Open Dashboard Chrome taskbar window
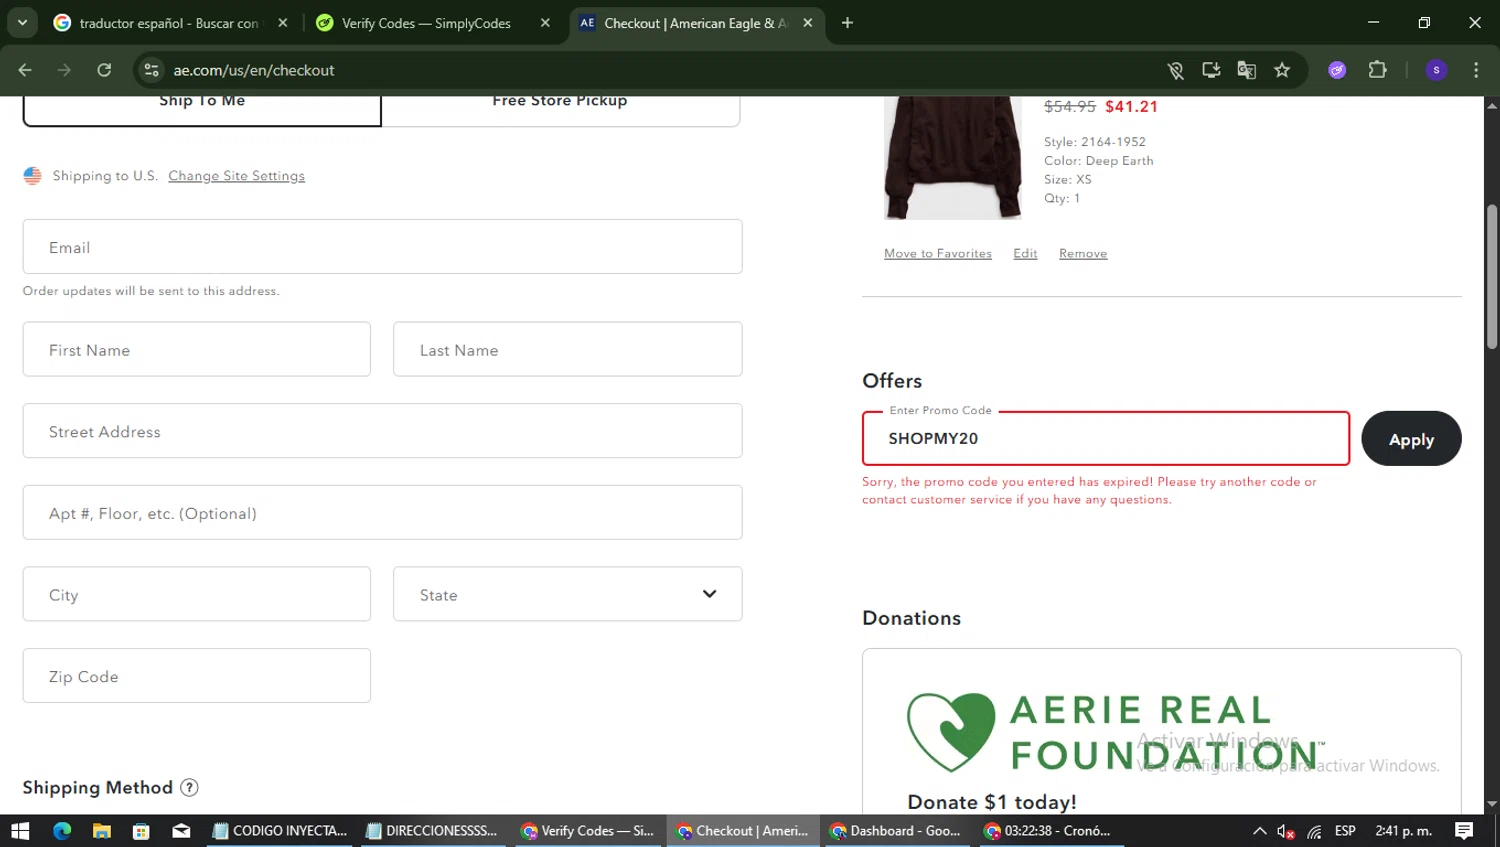The width and height of the screenshot is (1500, 847). pyautogui.click(x=896, y=831)
